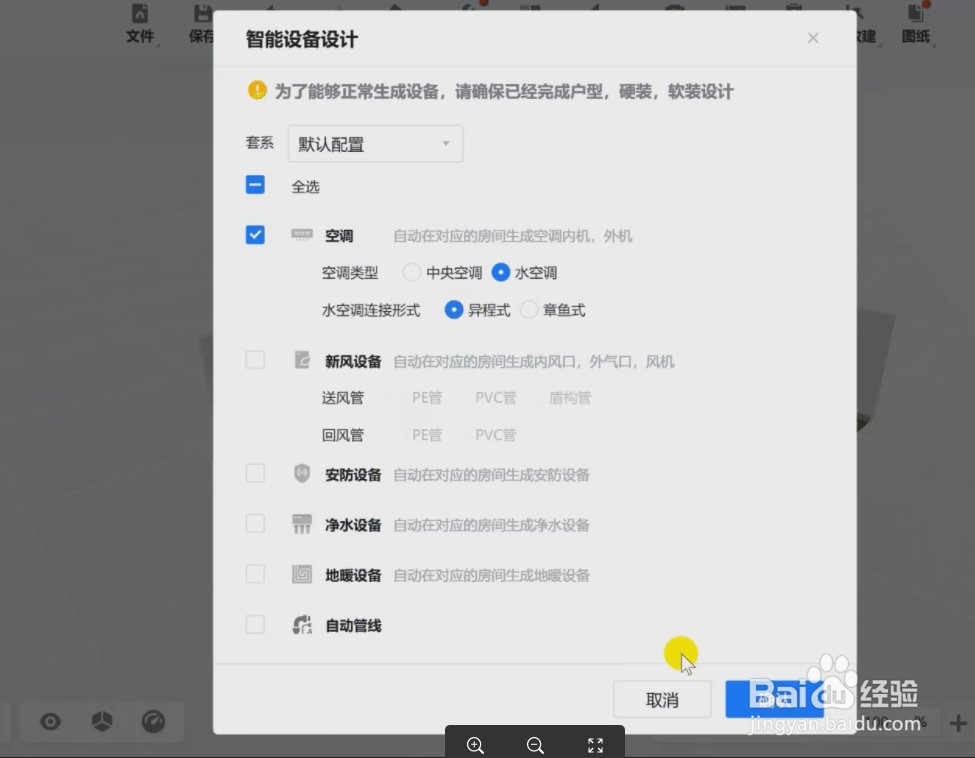Enable the 地暖设备 checkbox
Screen dimensions: 975x758
click(x=255, y=573)
